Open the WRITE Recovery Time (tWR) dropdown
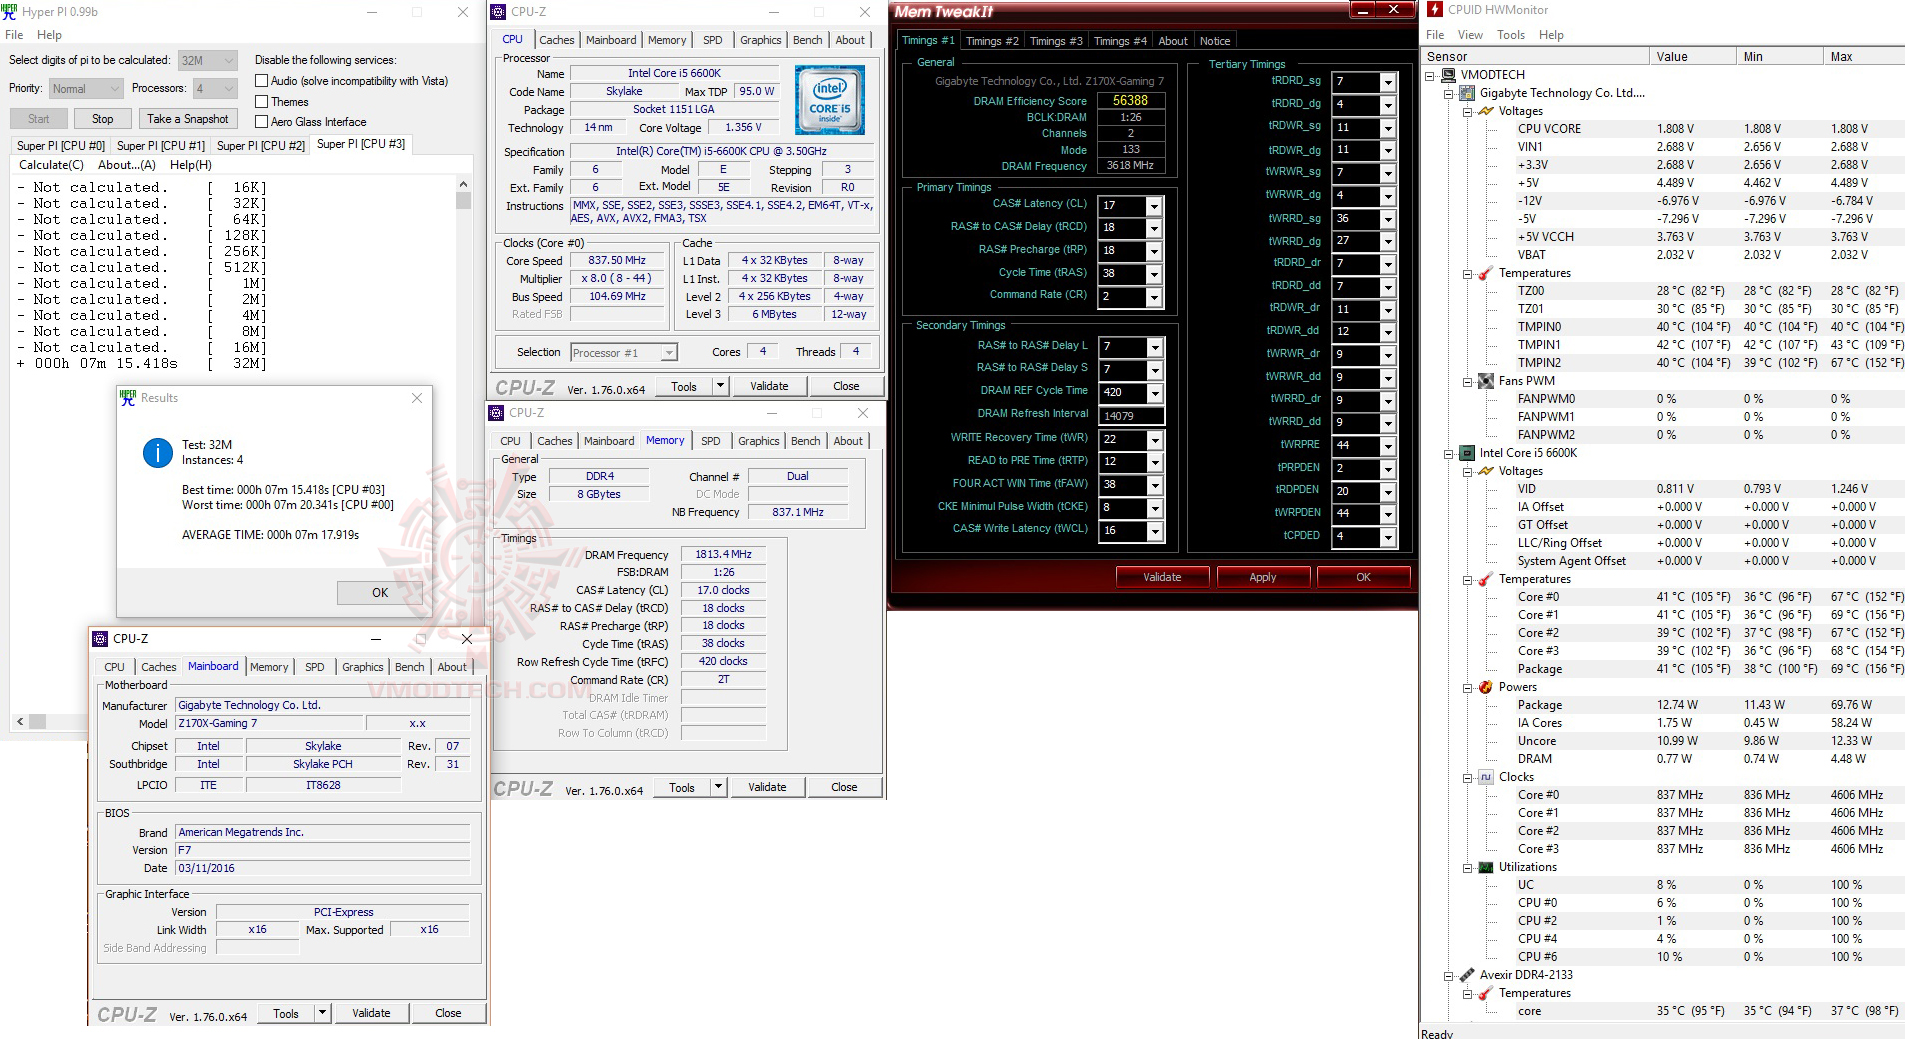The height and width of the screenshot is (1039, 1905). click(x=1155, y=440)
